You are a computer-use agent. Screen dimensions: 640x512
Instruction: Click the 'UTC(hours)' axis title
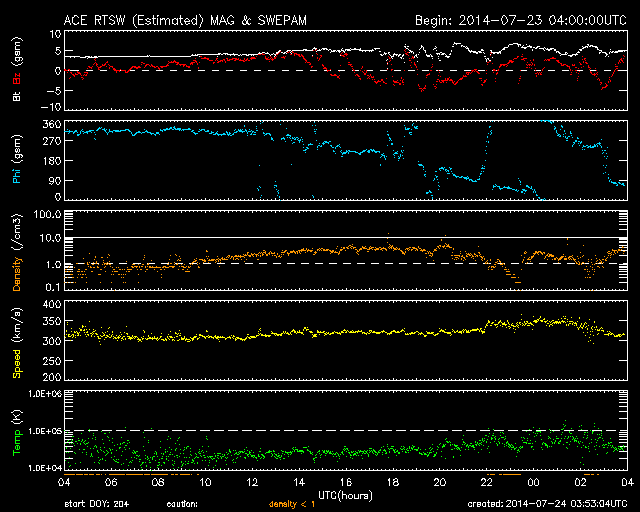click(x=345, y=496)
